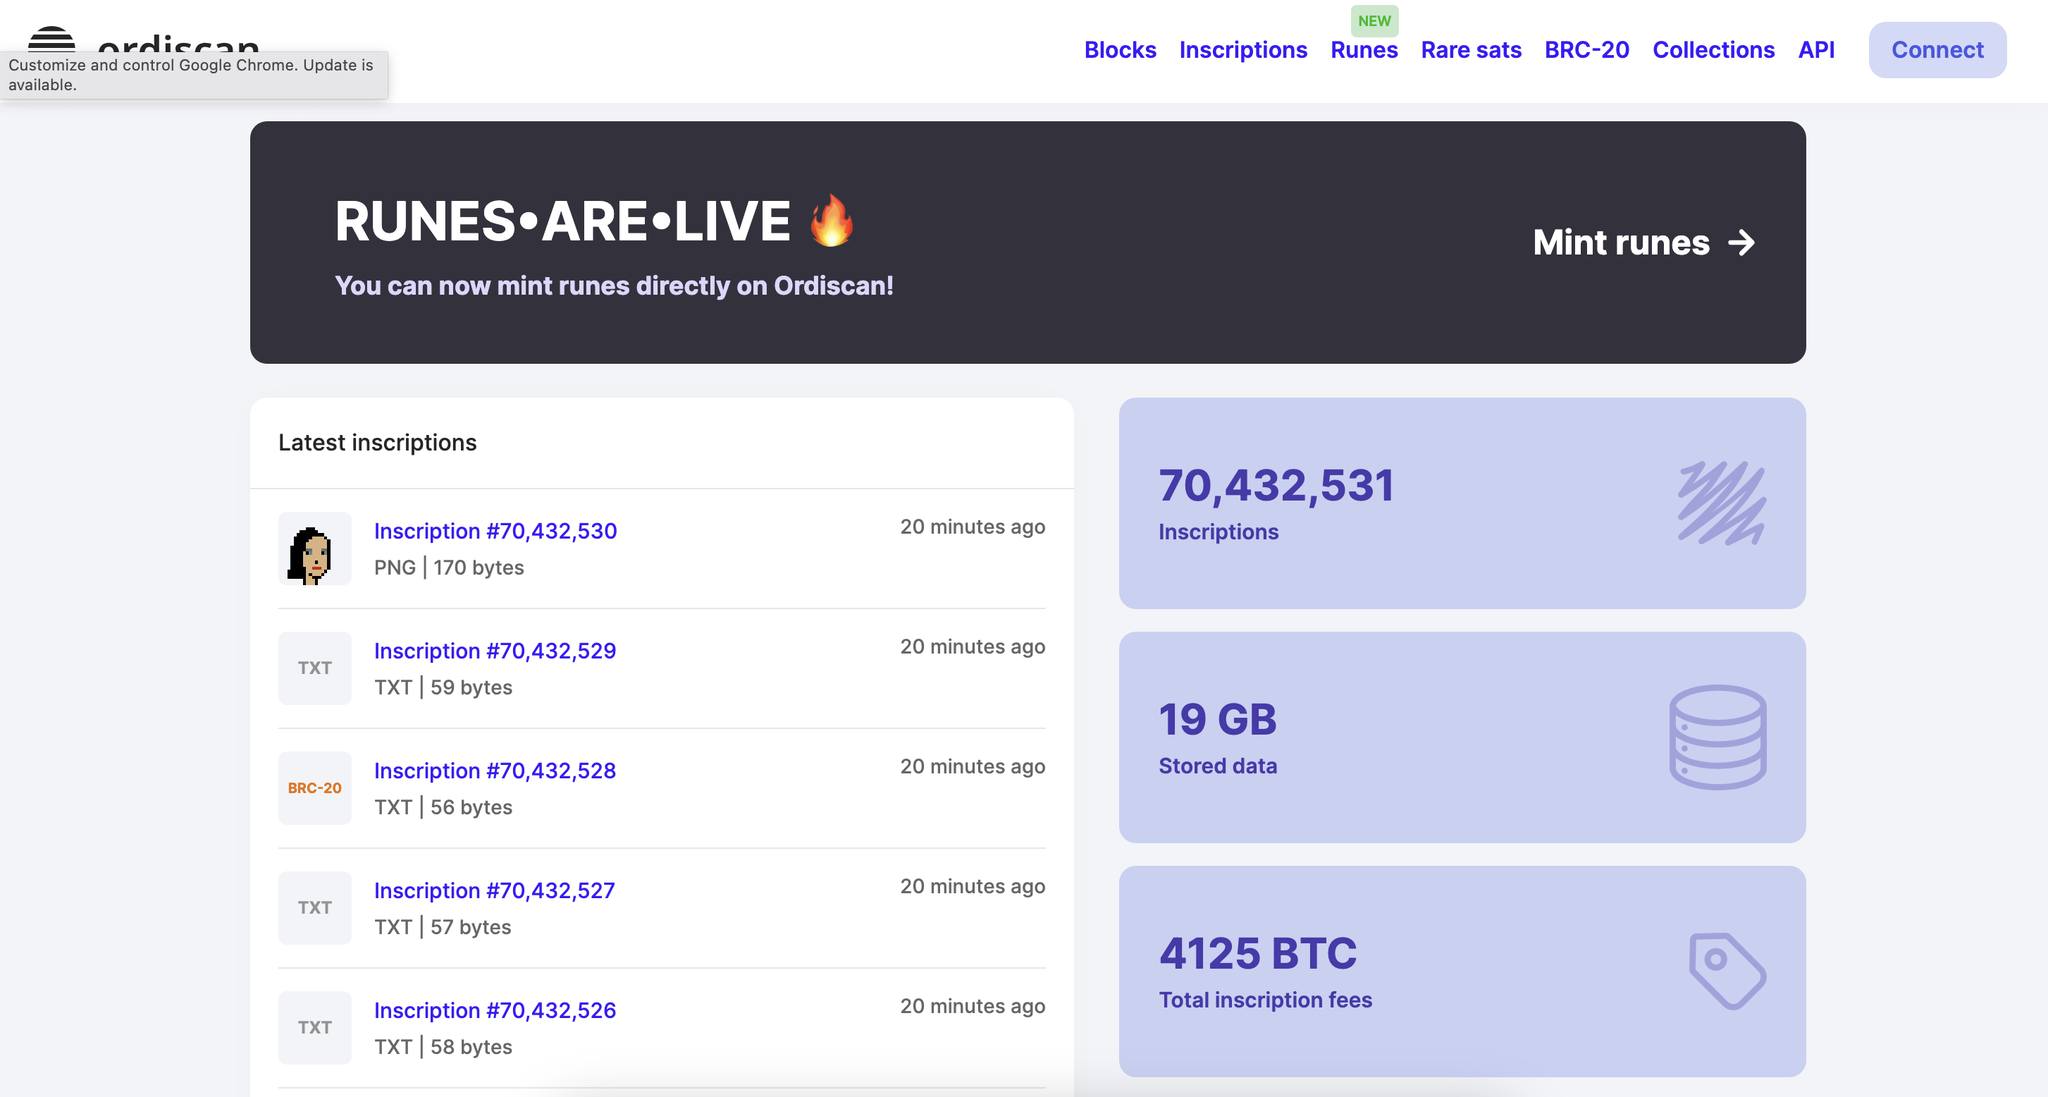Click the Ordiscan logo icon
Image resolution: width=2048 pixels, height=1097 pixels.
click(51, 39)
